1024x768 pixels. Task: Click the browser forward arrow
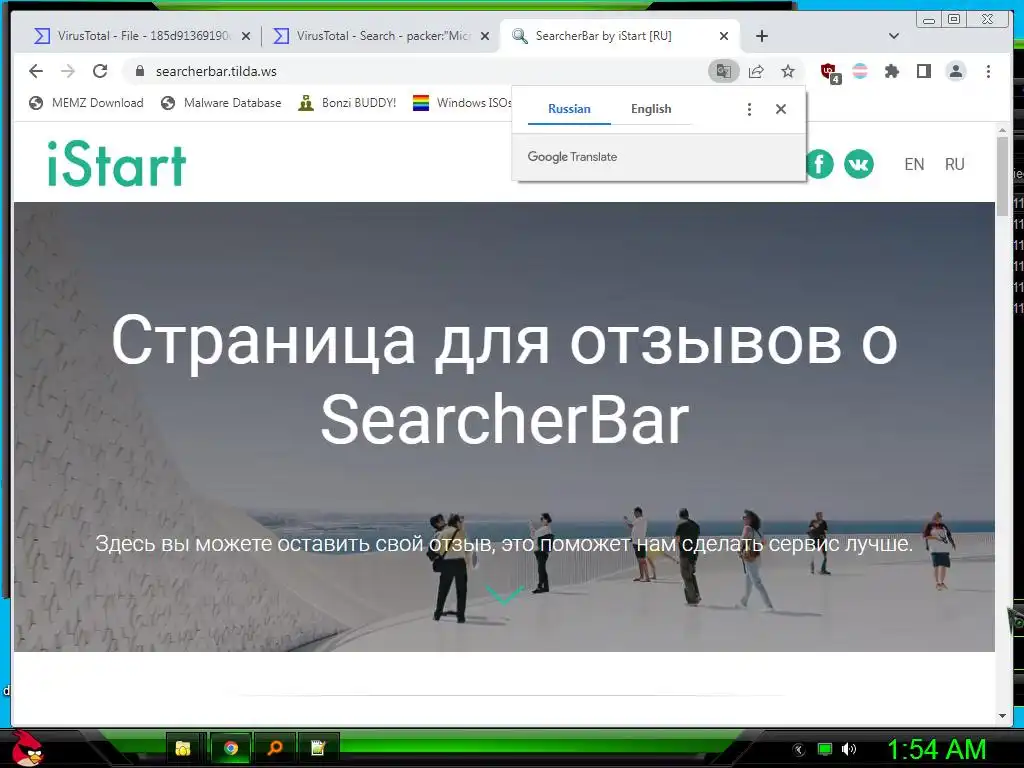[68, 71]
